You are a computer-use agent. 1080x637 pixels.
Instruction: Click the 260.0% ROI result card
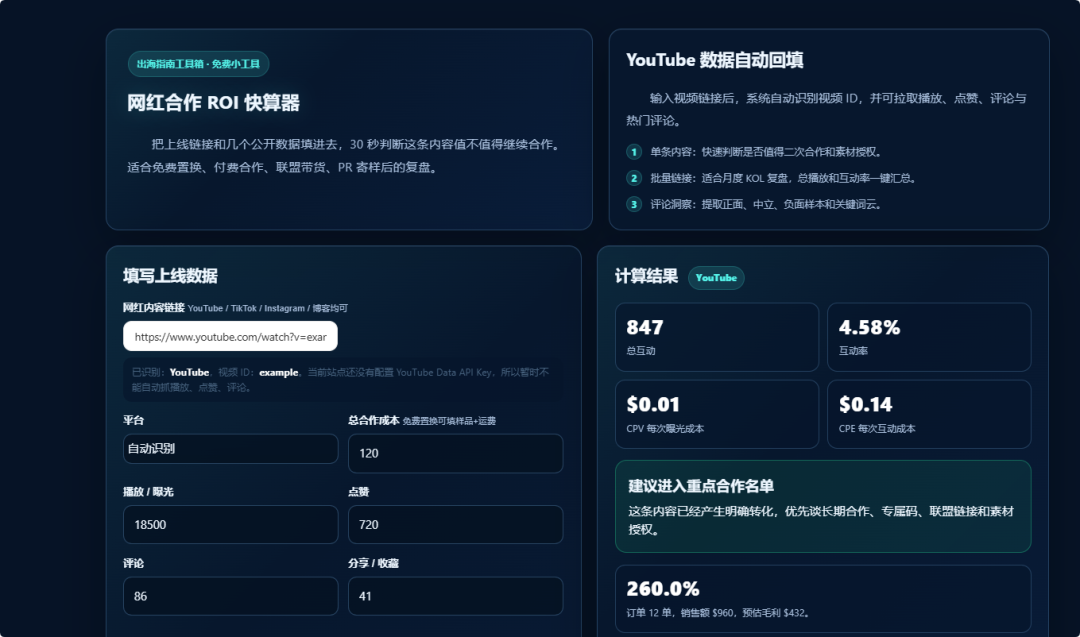823,599
